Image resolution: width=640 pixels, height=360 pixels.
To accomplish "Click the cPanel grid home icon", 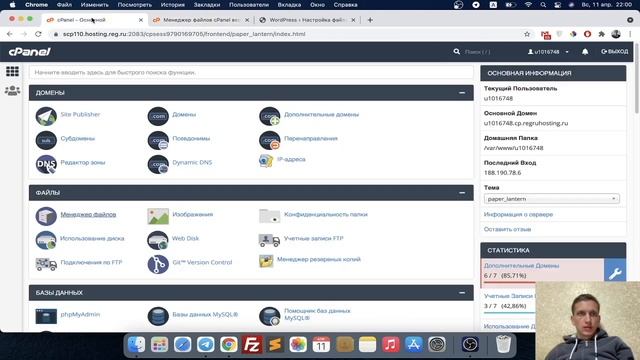I will pyautogui.click(x=12, y=71).
